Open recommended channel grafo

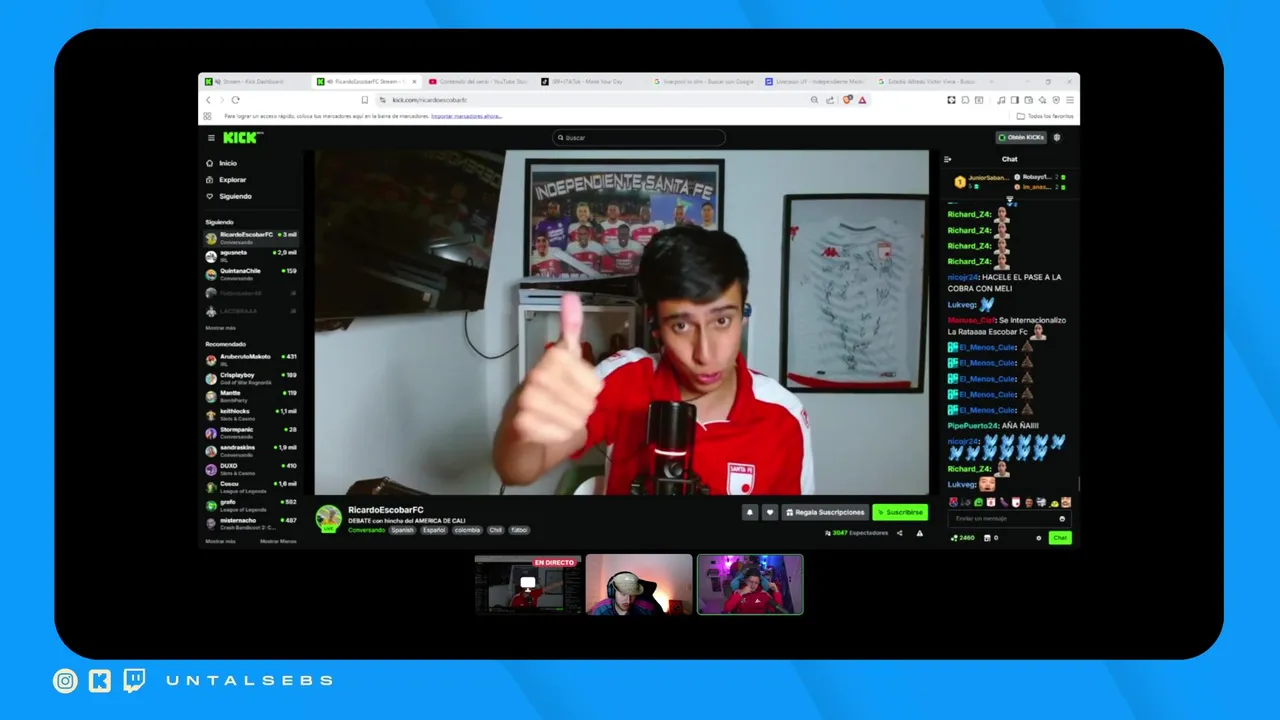click(251, 505)
